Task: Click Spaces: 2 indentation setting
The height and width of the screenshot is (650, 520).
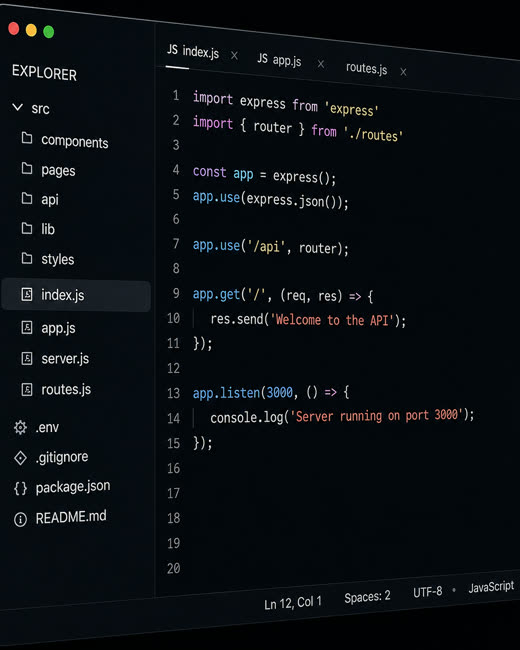Action: pyautogui.click(x=367, y=597)
